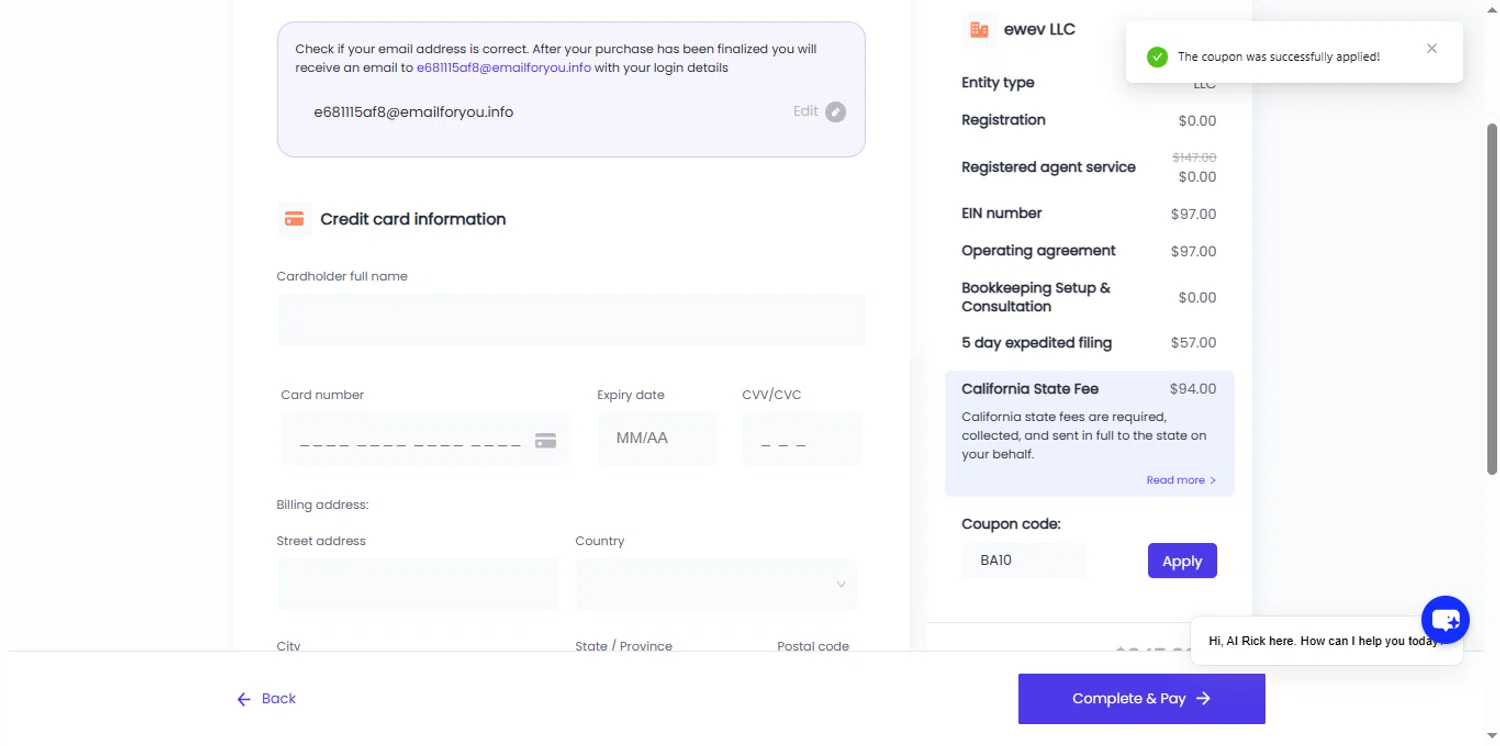This screenshot has width=1500, height=746.
Task: Click the displayed email e681115af8@emailforyou.info value
Action: pos(413,112)
